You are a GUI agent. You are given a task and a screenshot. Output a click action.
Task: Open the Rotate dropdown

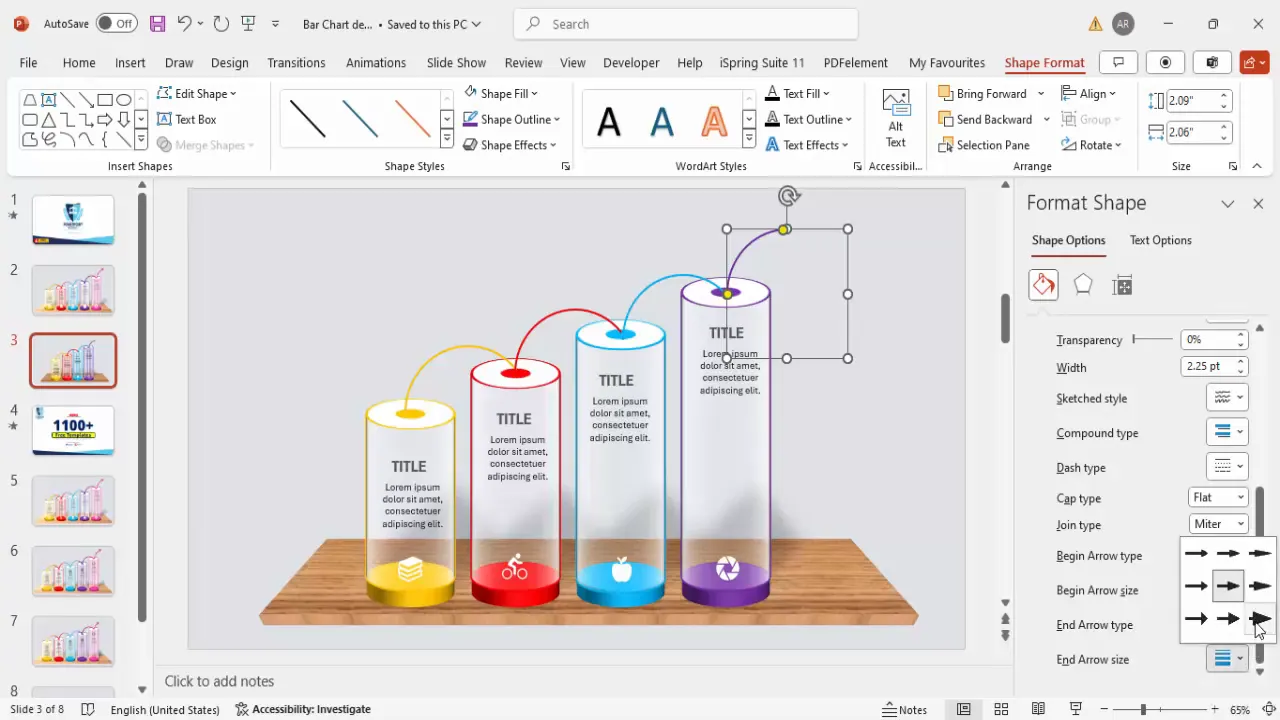(1092, 145)
